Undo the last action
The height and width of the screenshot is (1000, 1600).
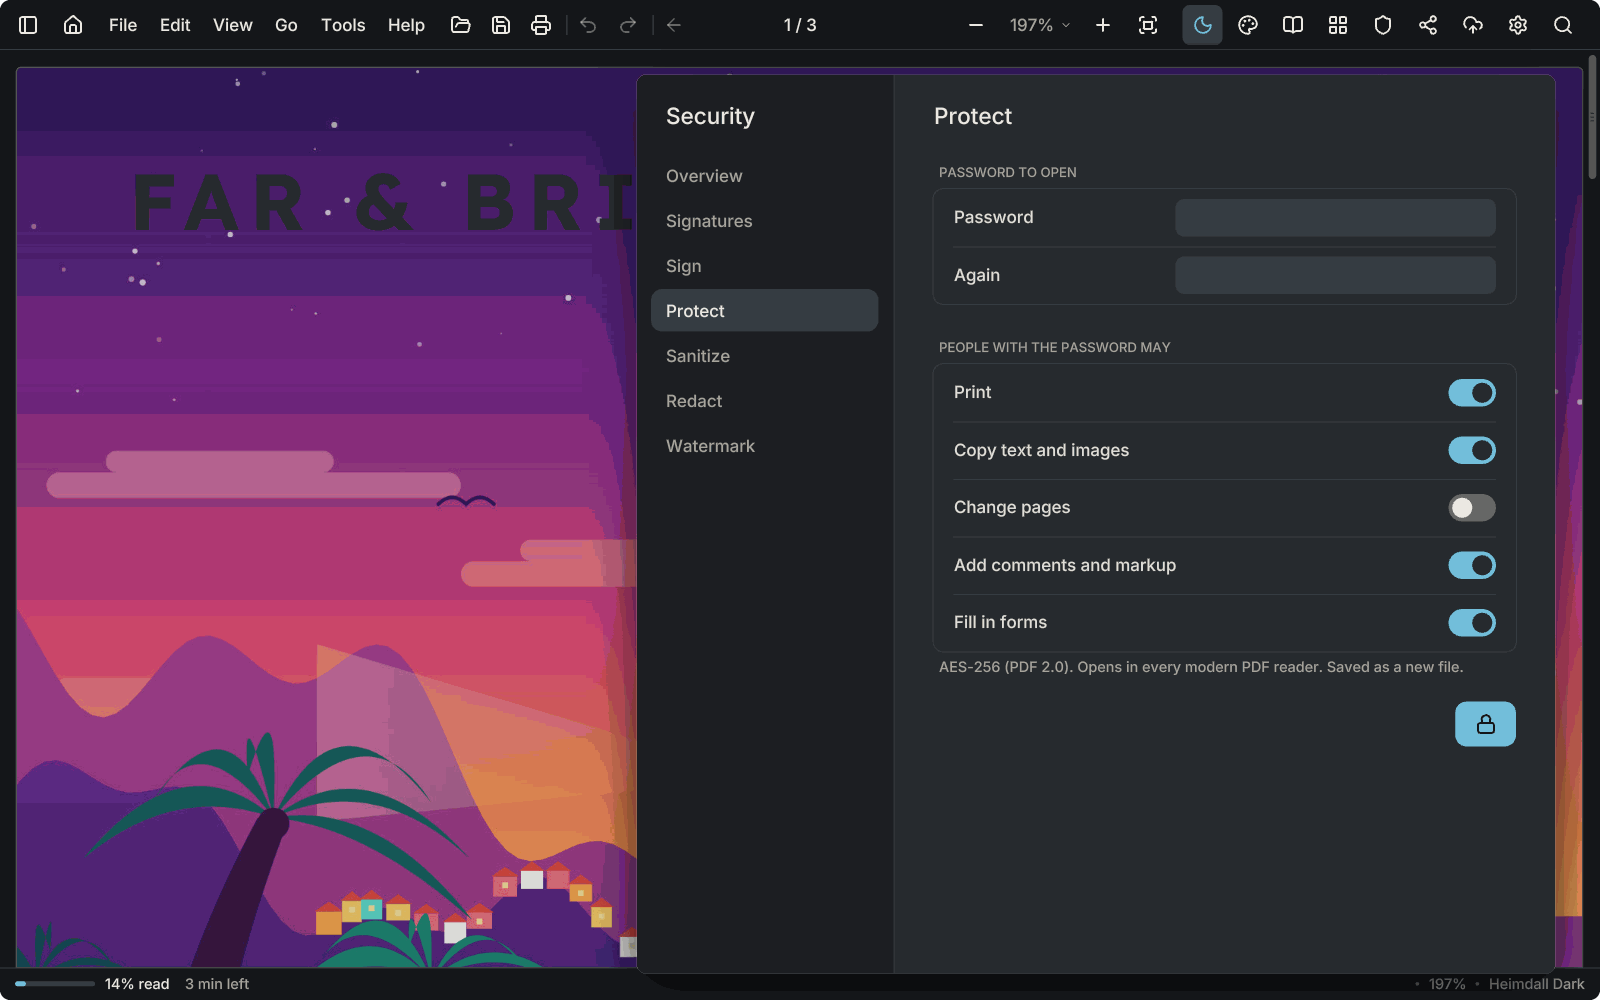click(588, 25)
